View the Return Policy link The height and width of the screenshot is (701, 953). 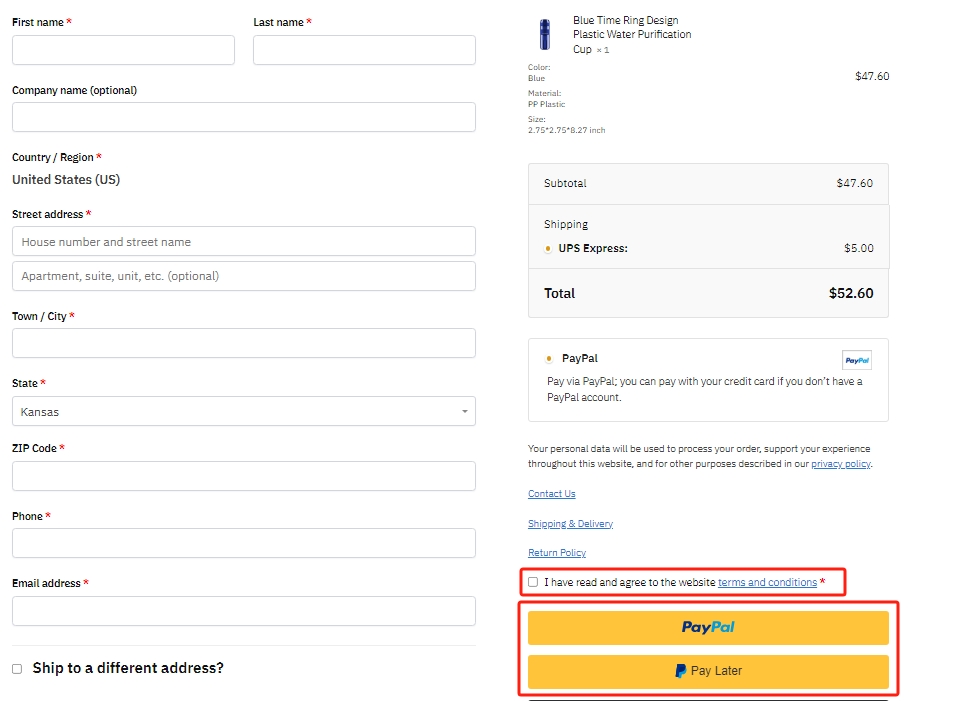557,553
